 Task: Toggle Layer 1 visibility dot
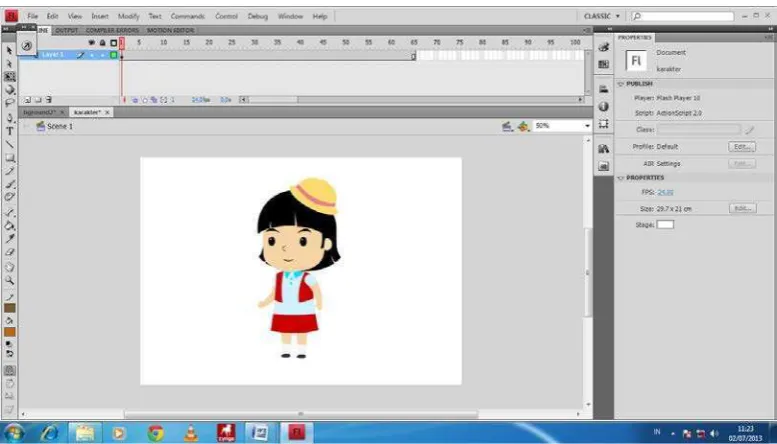click(x=92, y=55)
